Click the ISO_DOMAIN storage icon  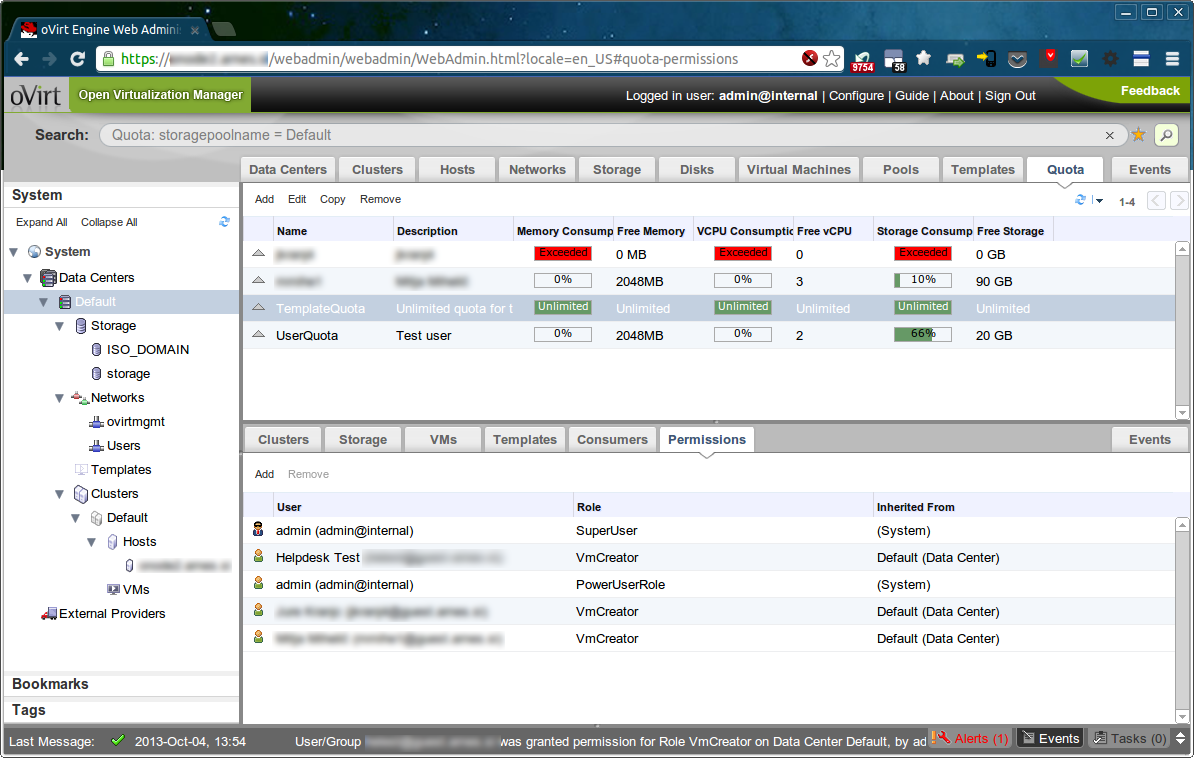point(96,350)
